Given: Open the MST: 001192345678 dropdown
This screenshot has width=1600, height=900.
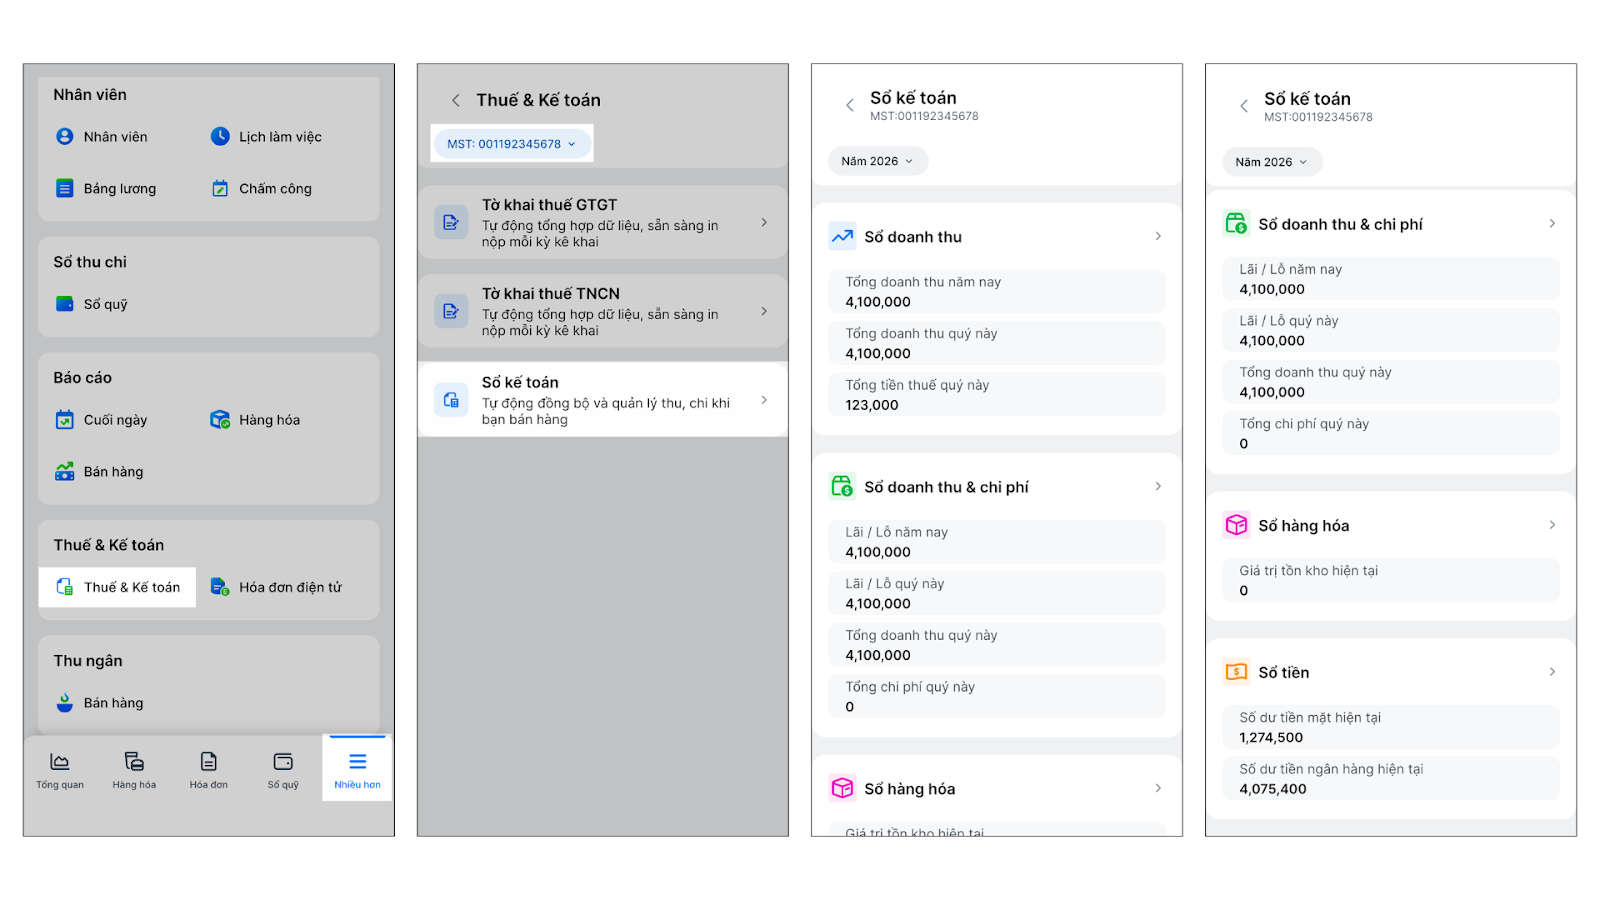Looking at the screenshot, I should click(x=512, y=144).
